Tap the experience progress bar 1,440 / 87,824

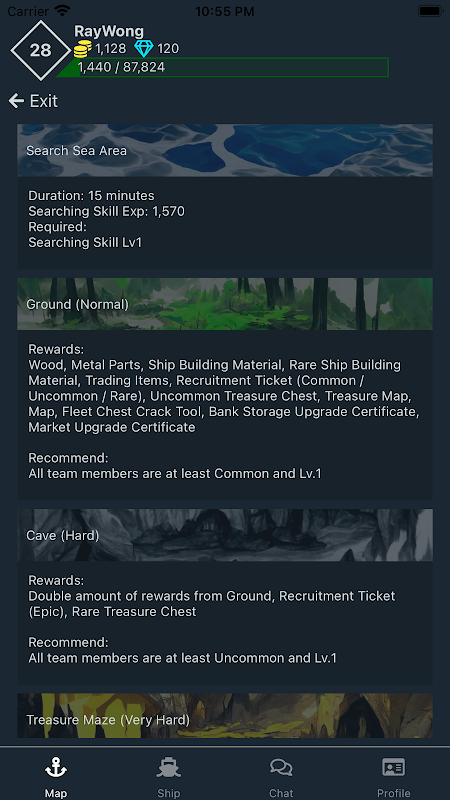(x=222, y=67)
